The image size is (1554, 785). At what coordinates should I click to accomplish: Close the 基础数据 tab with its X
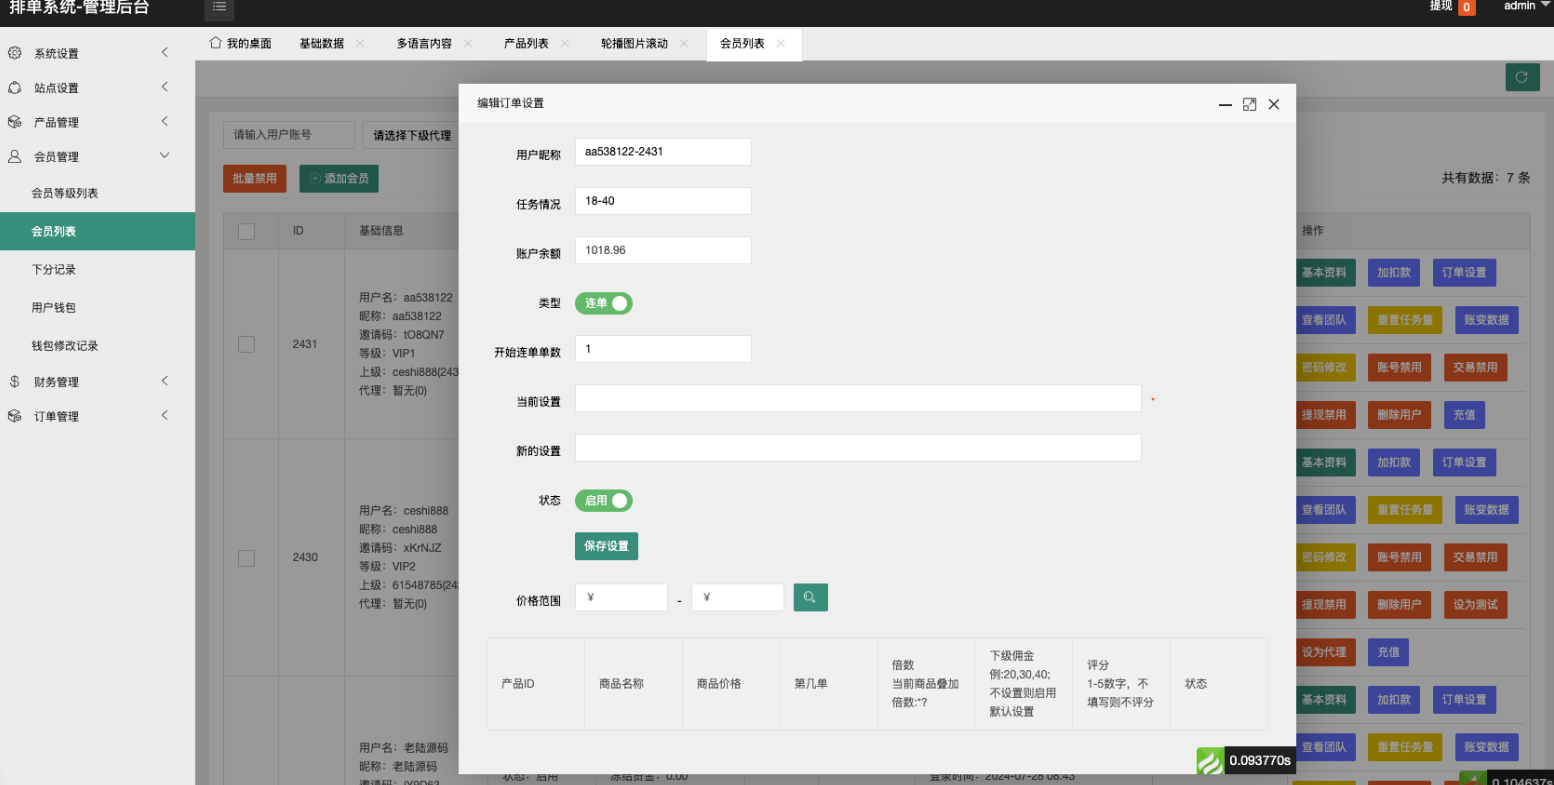click(x=360, y=43)
